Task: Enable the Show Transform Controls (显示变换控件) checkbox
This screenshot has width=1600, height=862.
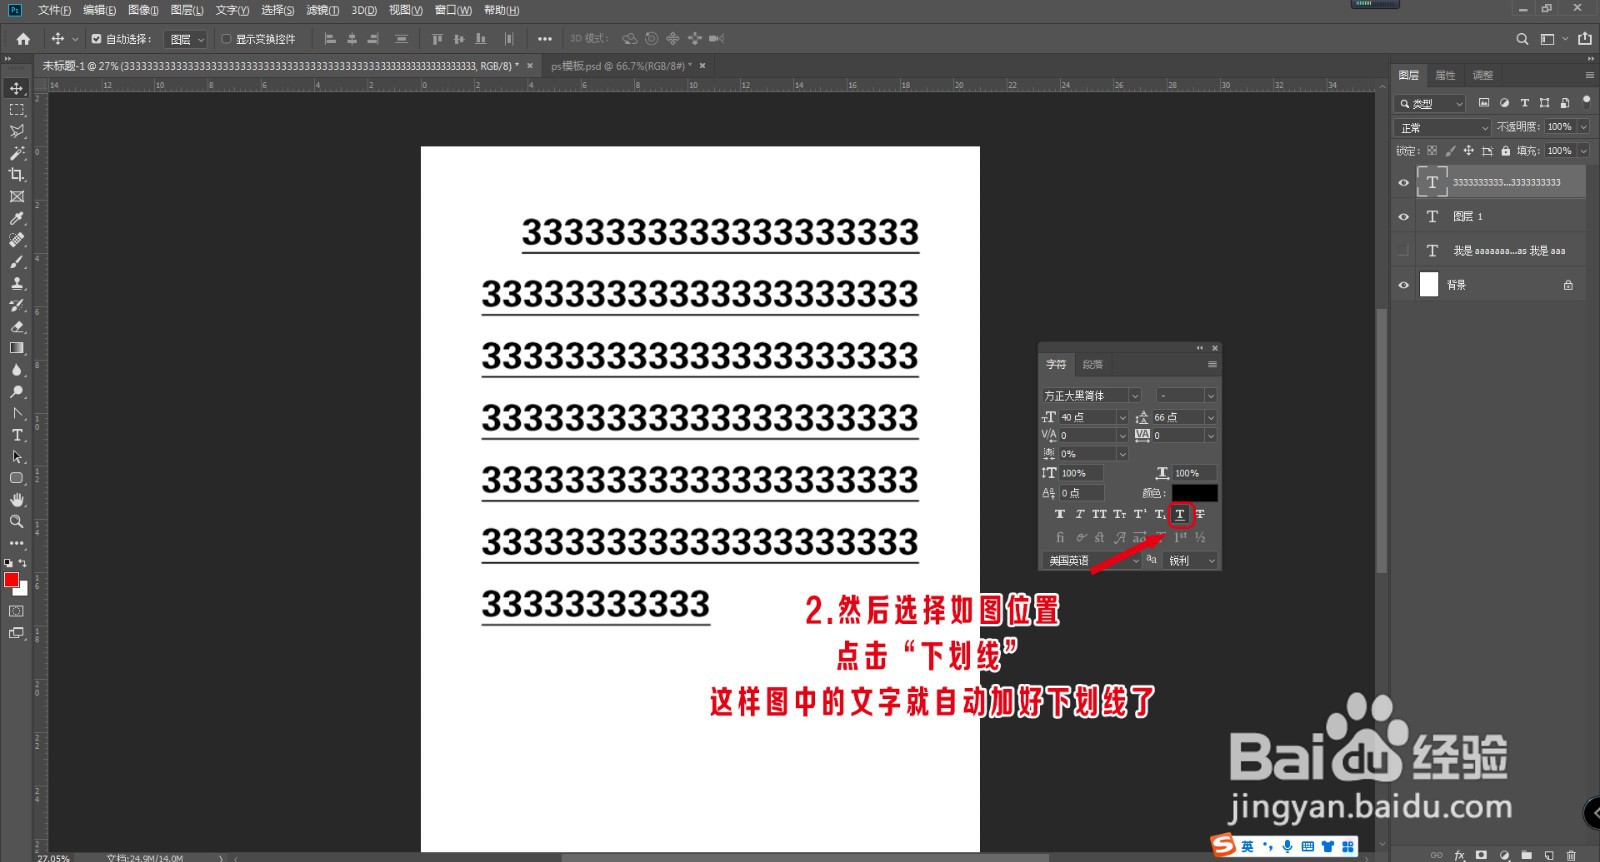Action: tap(226, 39)
